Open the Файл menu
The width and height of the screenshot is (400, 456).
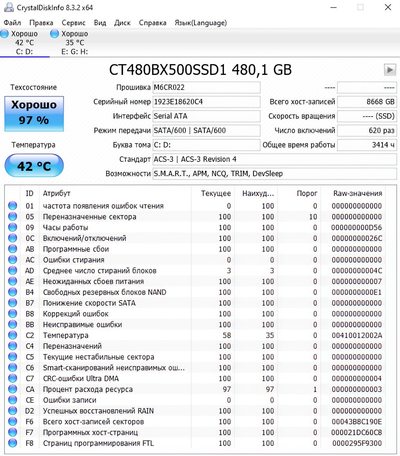tap(12, 23)
